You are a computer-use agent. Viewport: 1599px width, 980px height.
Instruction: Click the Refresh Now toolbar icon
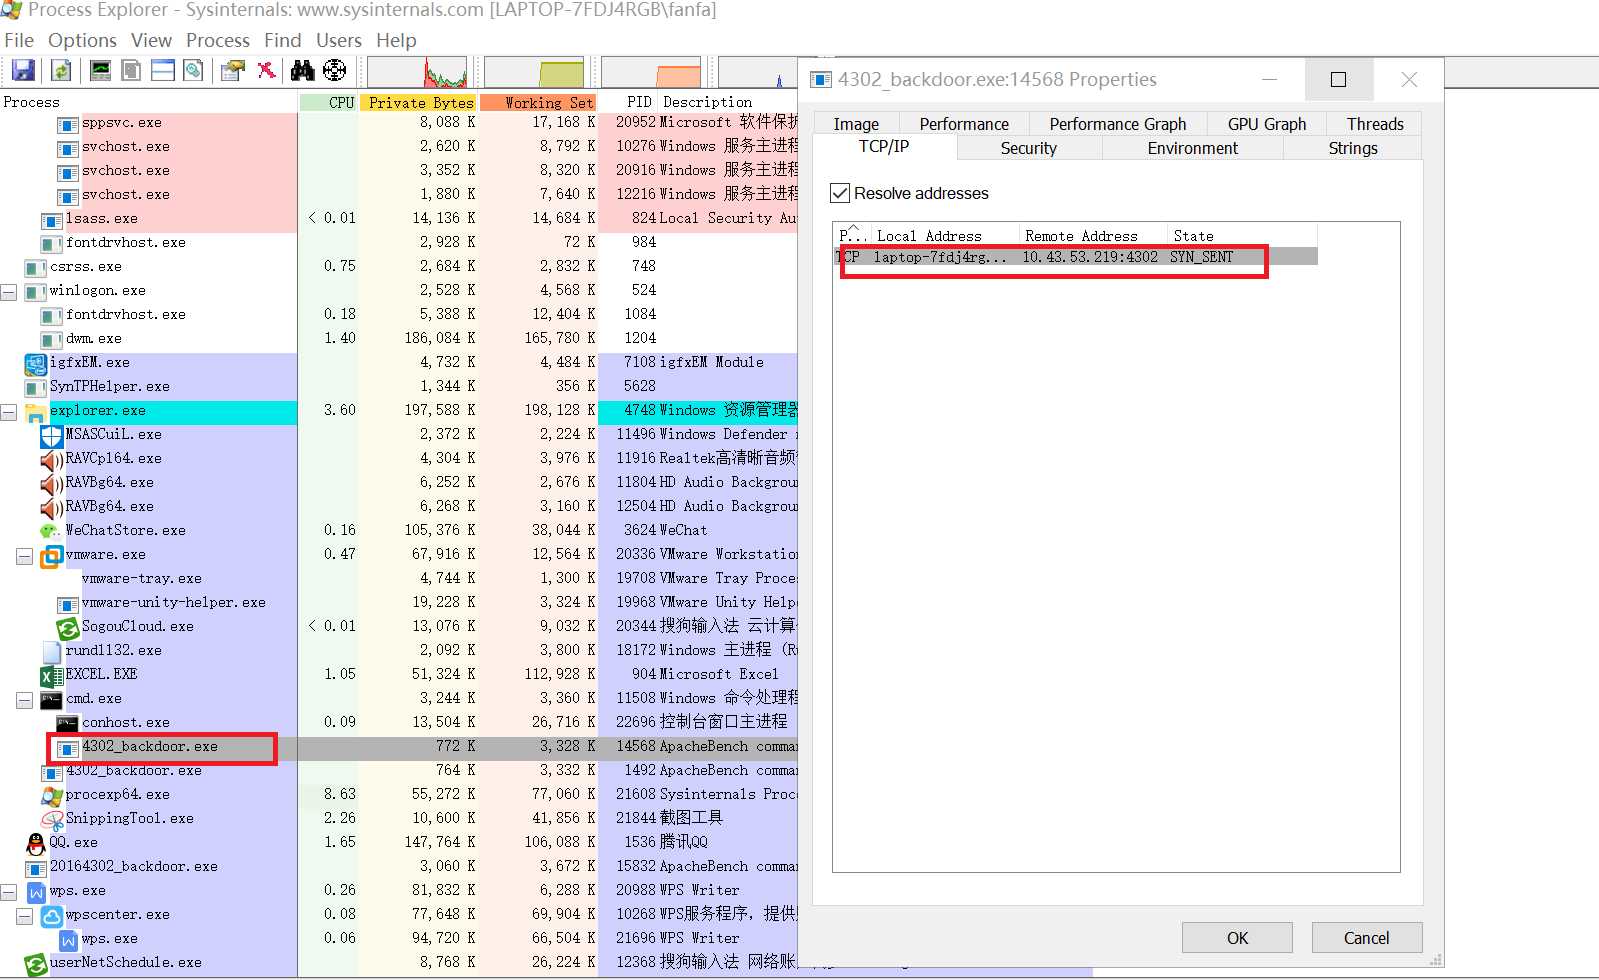[61, 70]
